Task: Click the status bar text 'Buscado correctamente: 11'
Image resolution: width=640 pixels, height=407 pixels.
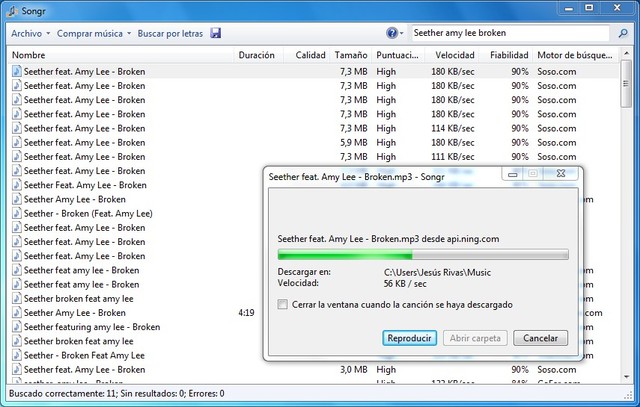Action: (62, 394)
